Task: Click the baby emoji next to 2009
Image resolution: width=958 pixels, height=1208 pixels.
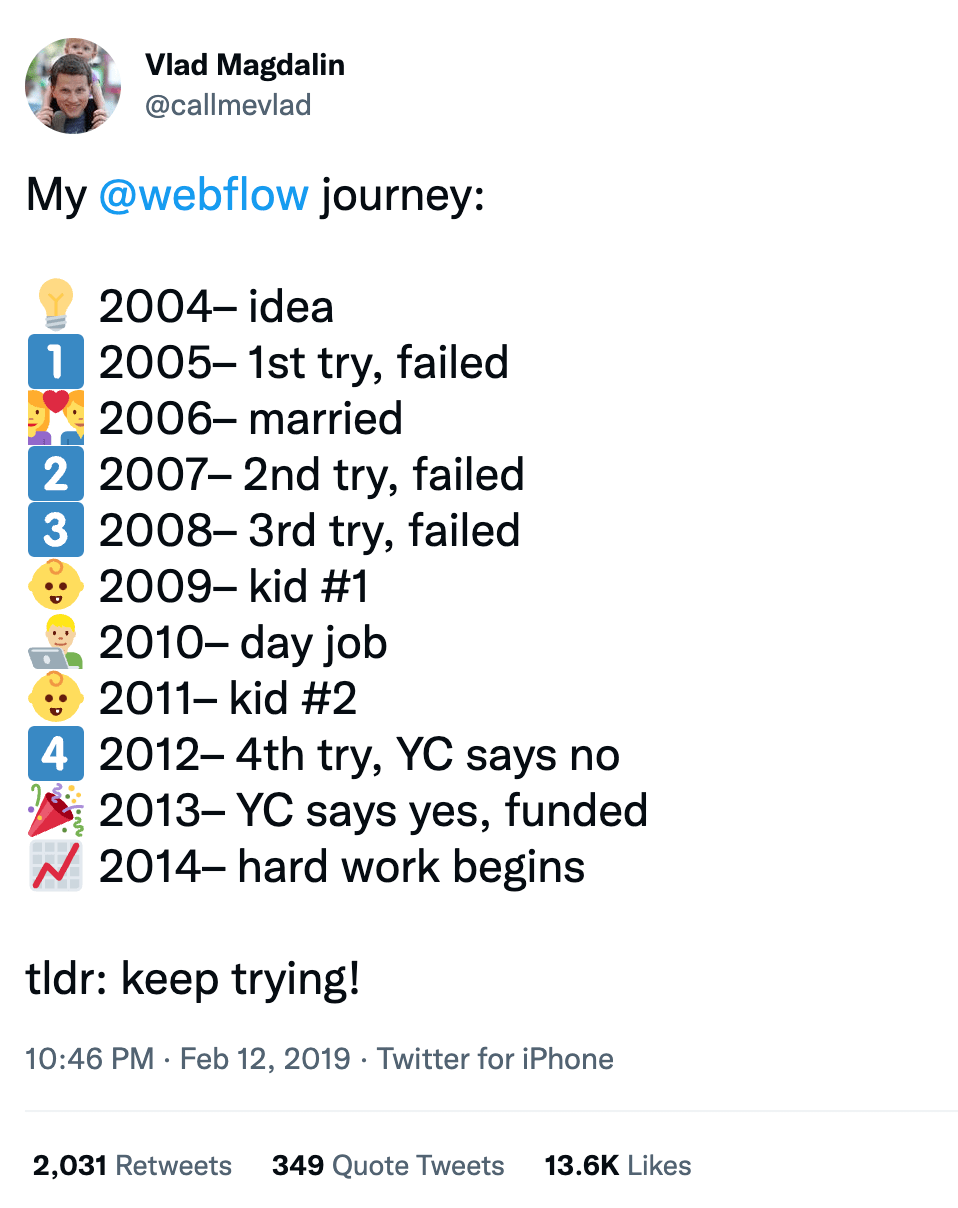Action: pyautogui.click(x=56, y=586)
